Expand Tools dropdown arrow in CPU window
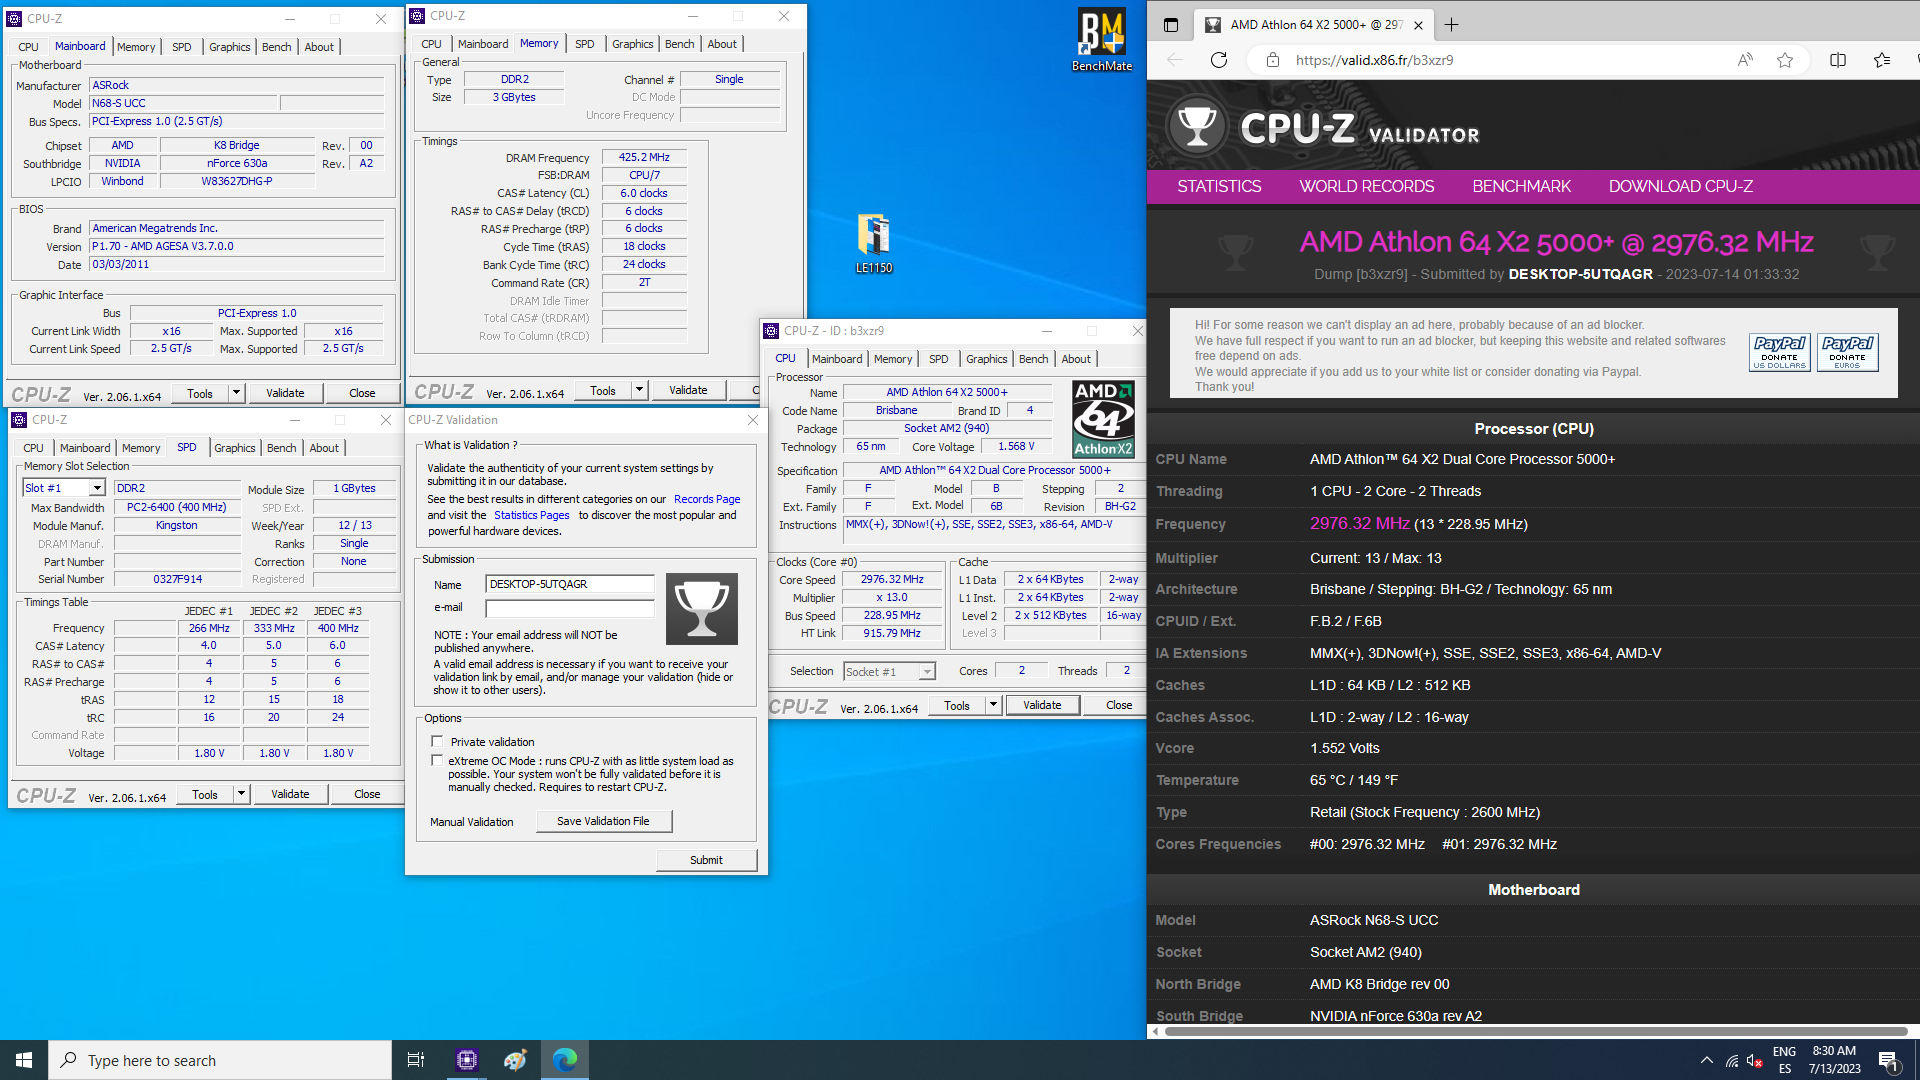1920x1080 pixels. pyautogui.click(x=993, y=705)
